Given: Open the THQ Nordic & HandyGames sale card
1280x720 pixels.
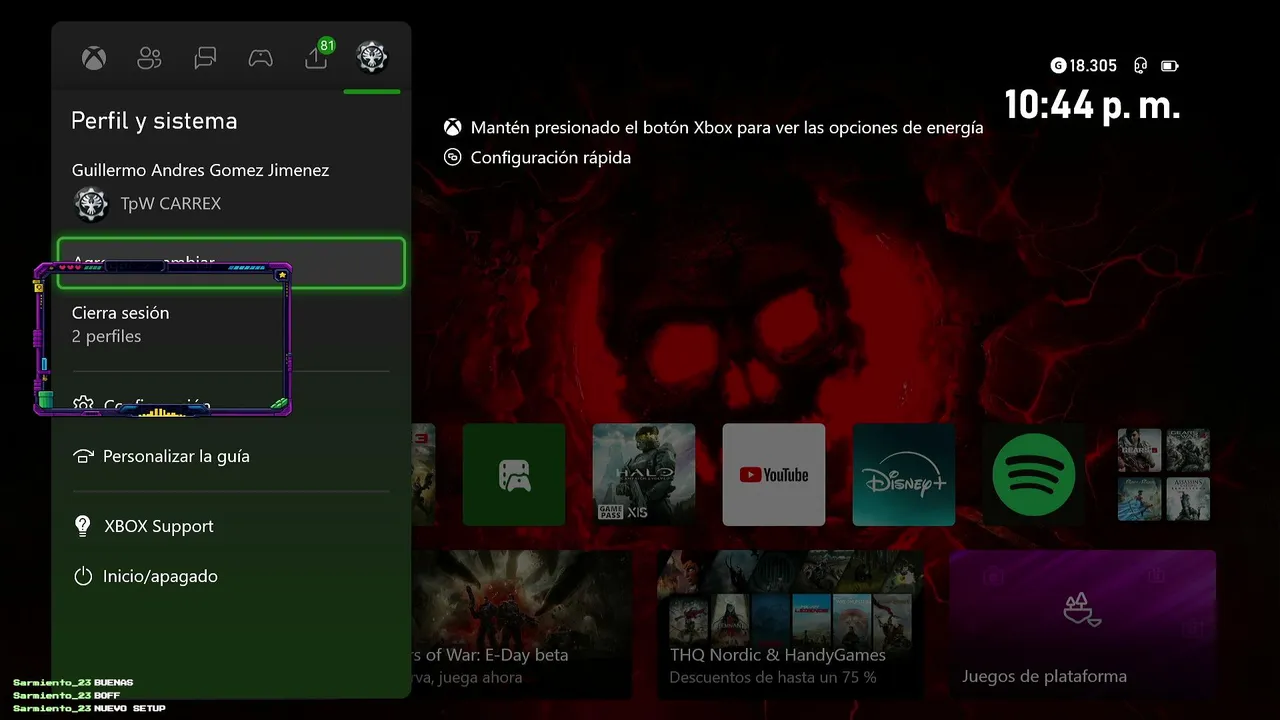Looking at the screenshot, I should (x=791, y=624).
